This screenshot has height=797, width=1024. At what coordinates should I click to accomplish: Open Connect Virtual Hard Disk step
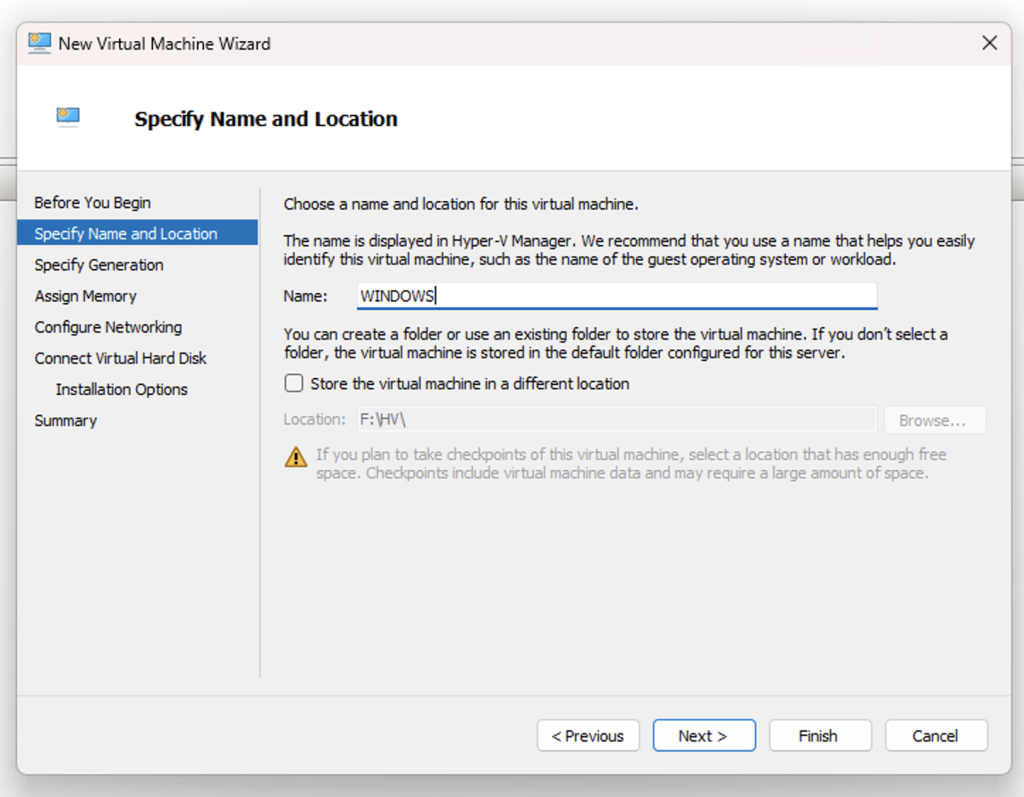[x=120, y=358]
